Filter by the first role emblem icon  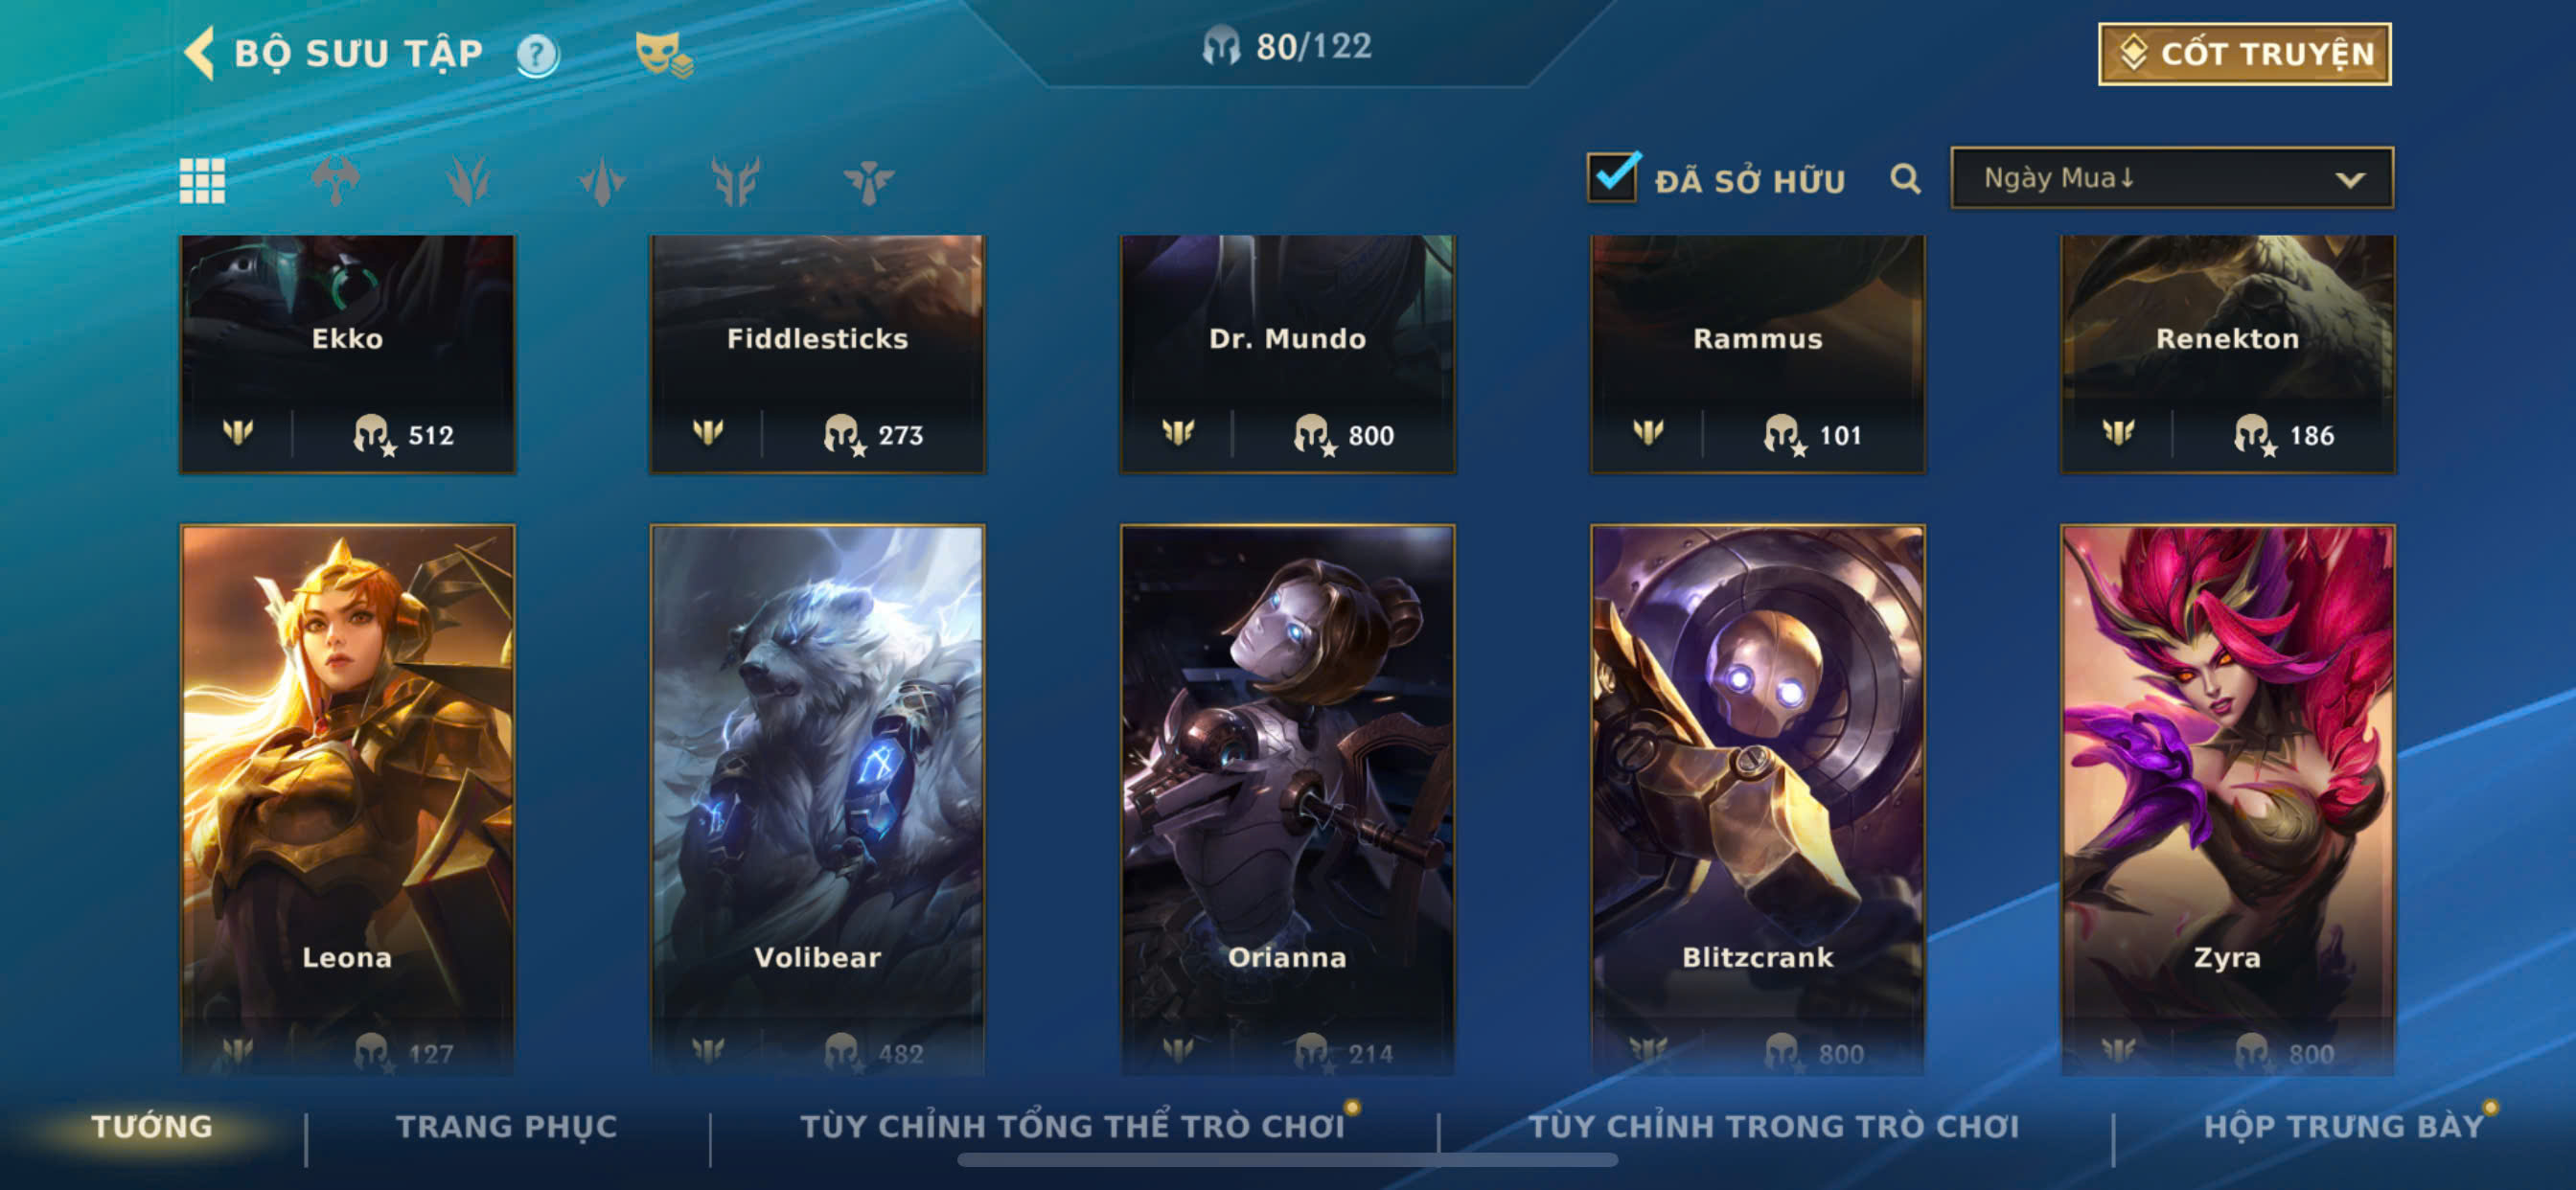(x=335, y=181)
